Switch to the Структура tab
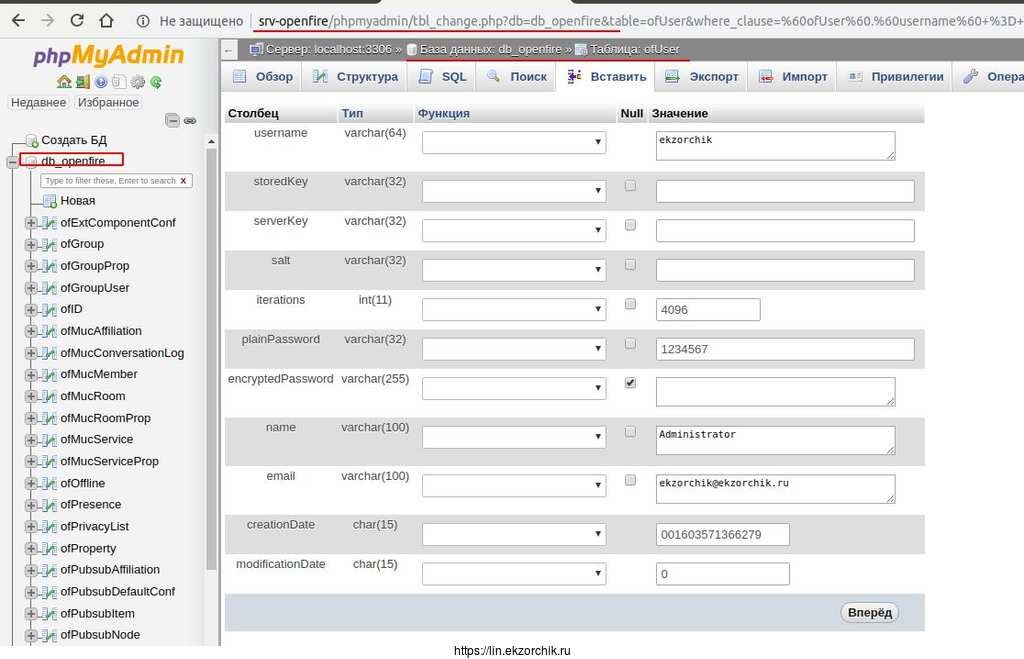The image size is (1024, 659). click(355, 77)
